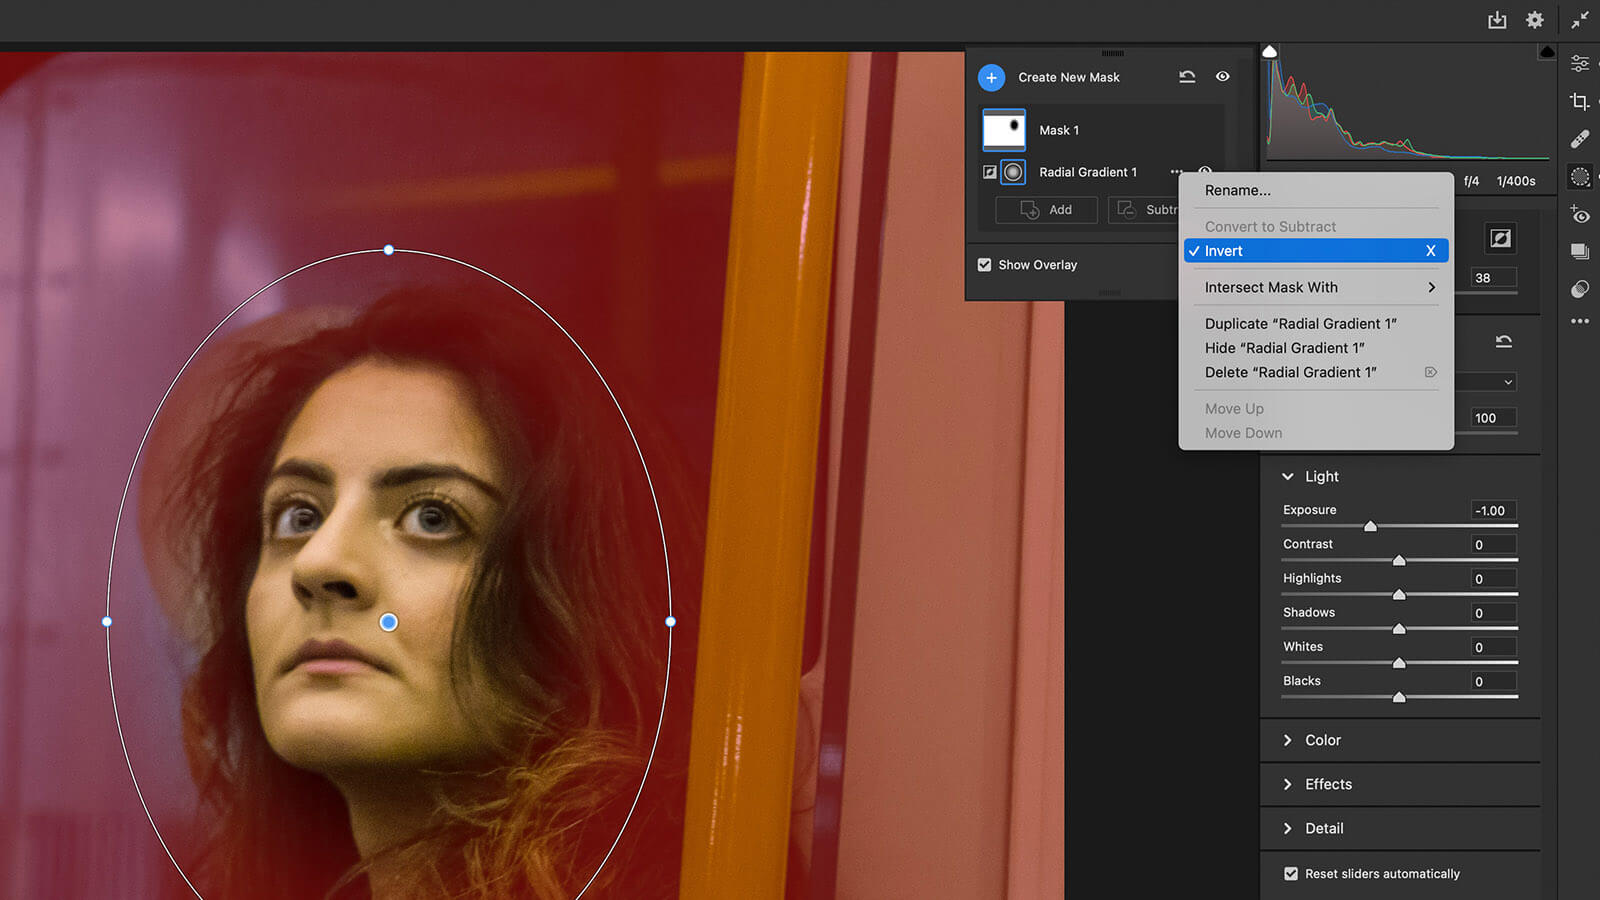Select the Crop tool icon
Screen dimensions: 1600x900
click(x=1580, y=101)
